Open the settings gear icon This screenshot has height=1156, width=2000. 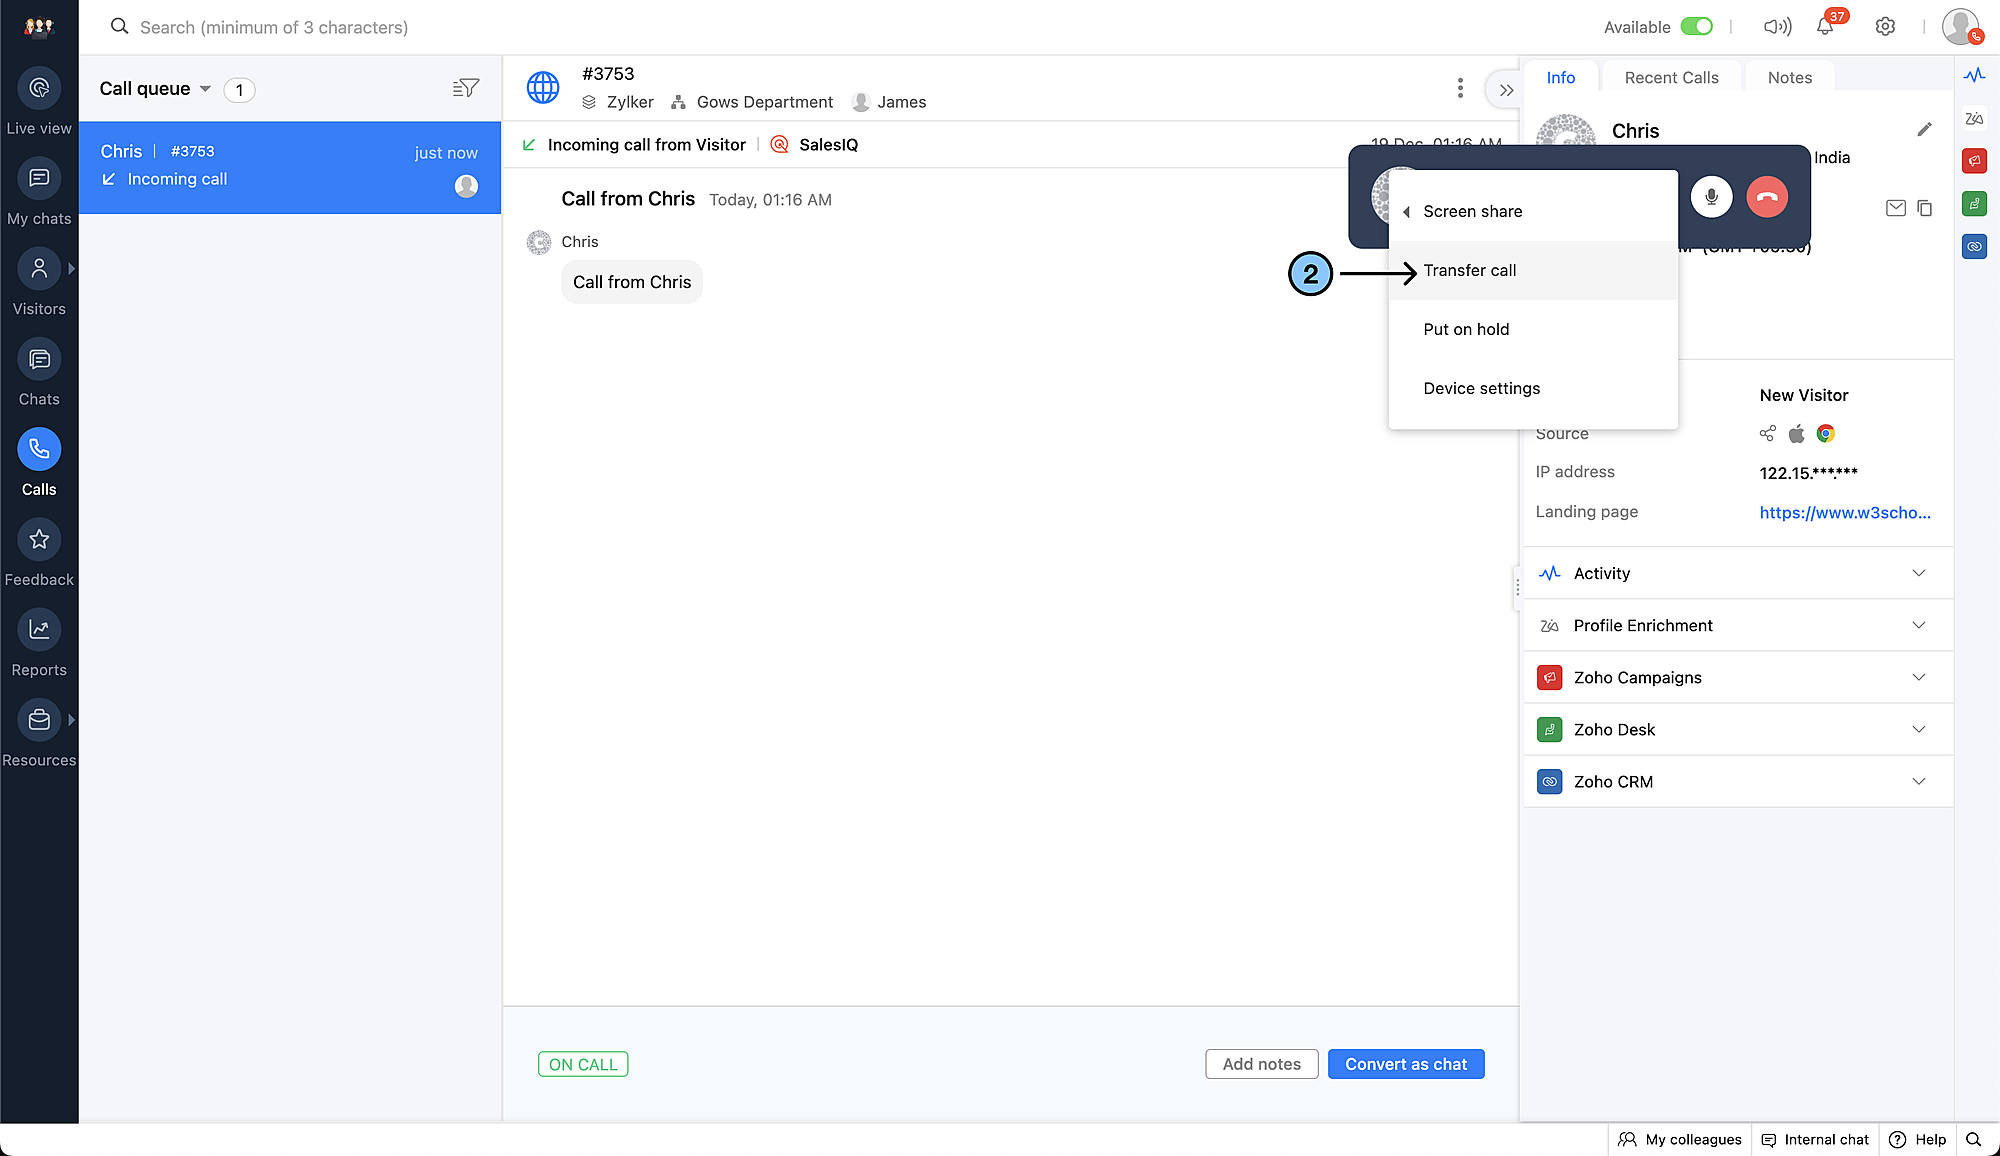(1885, 27)
